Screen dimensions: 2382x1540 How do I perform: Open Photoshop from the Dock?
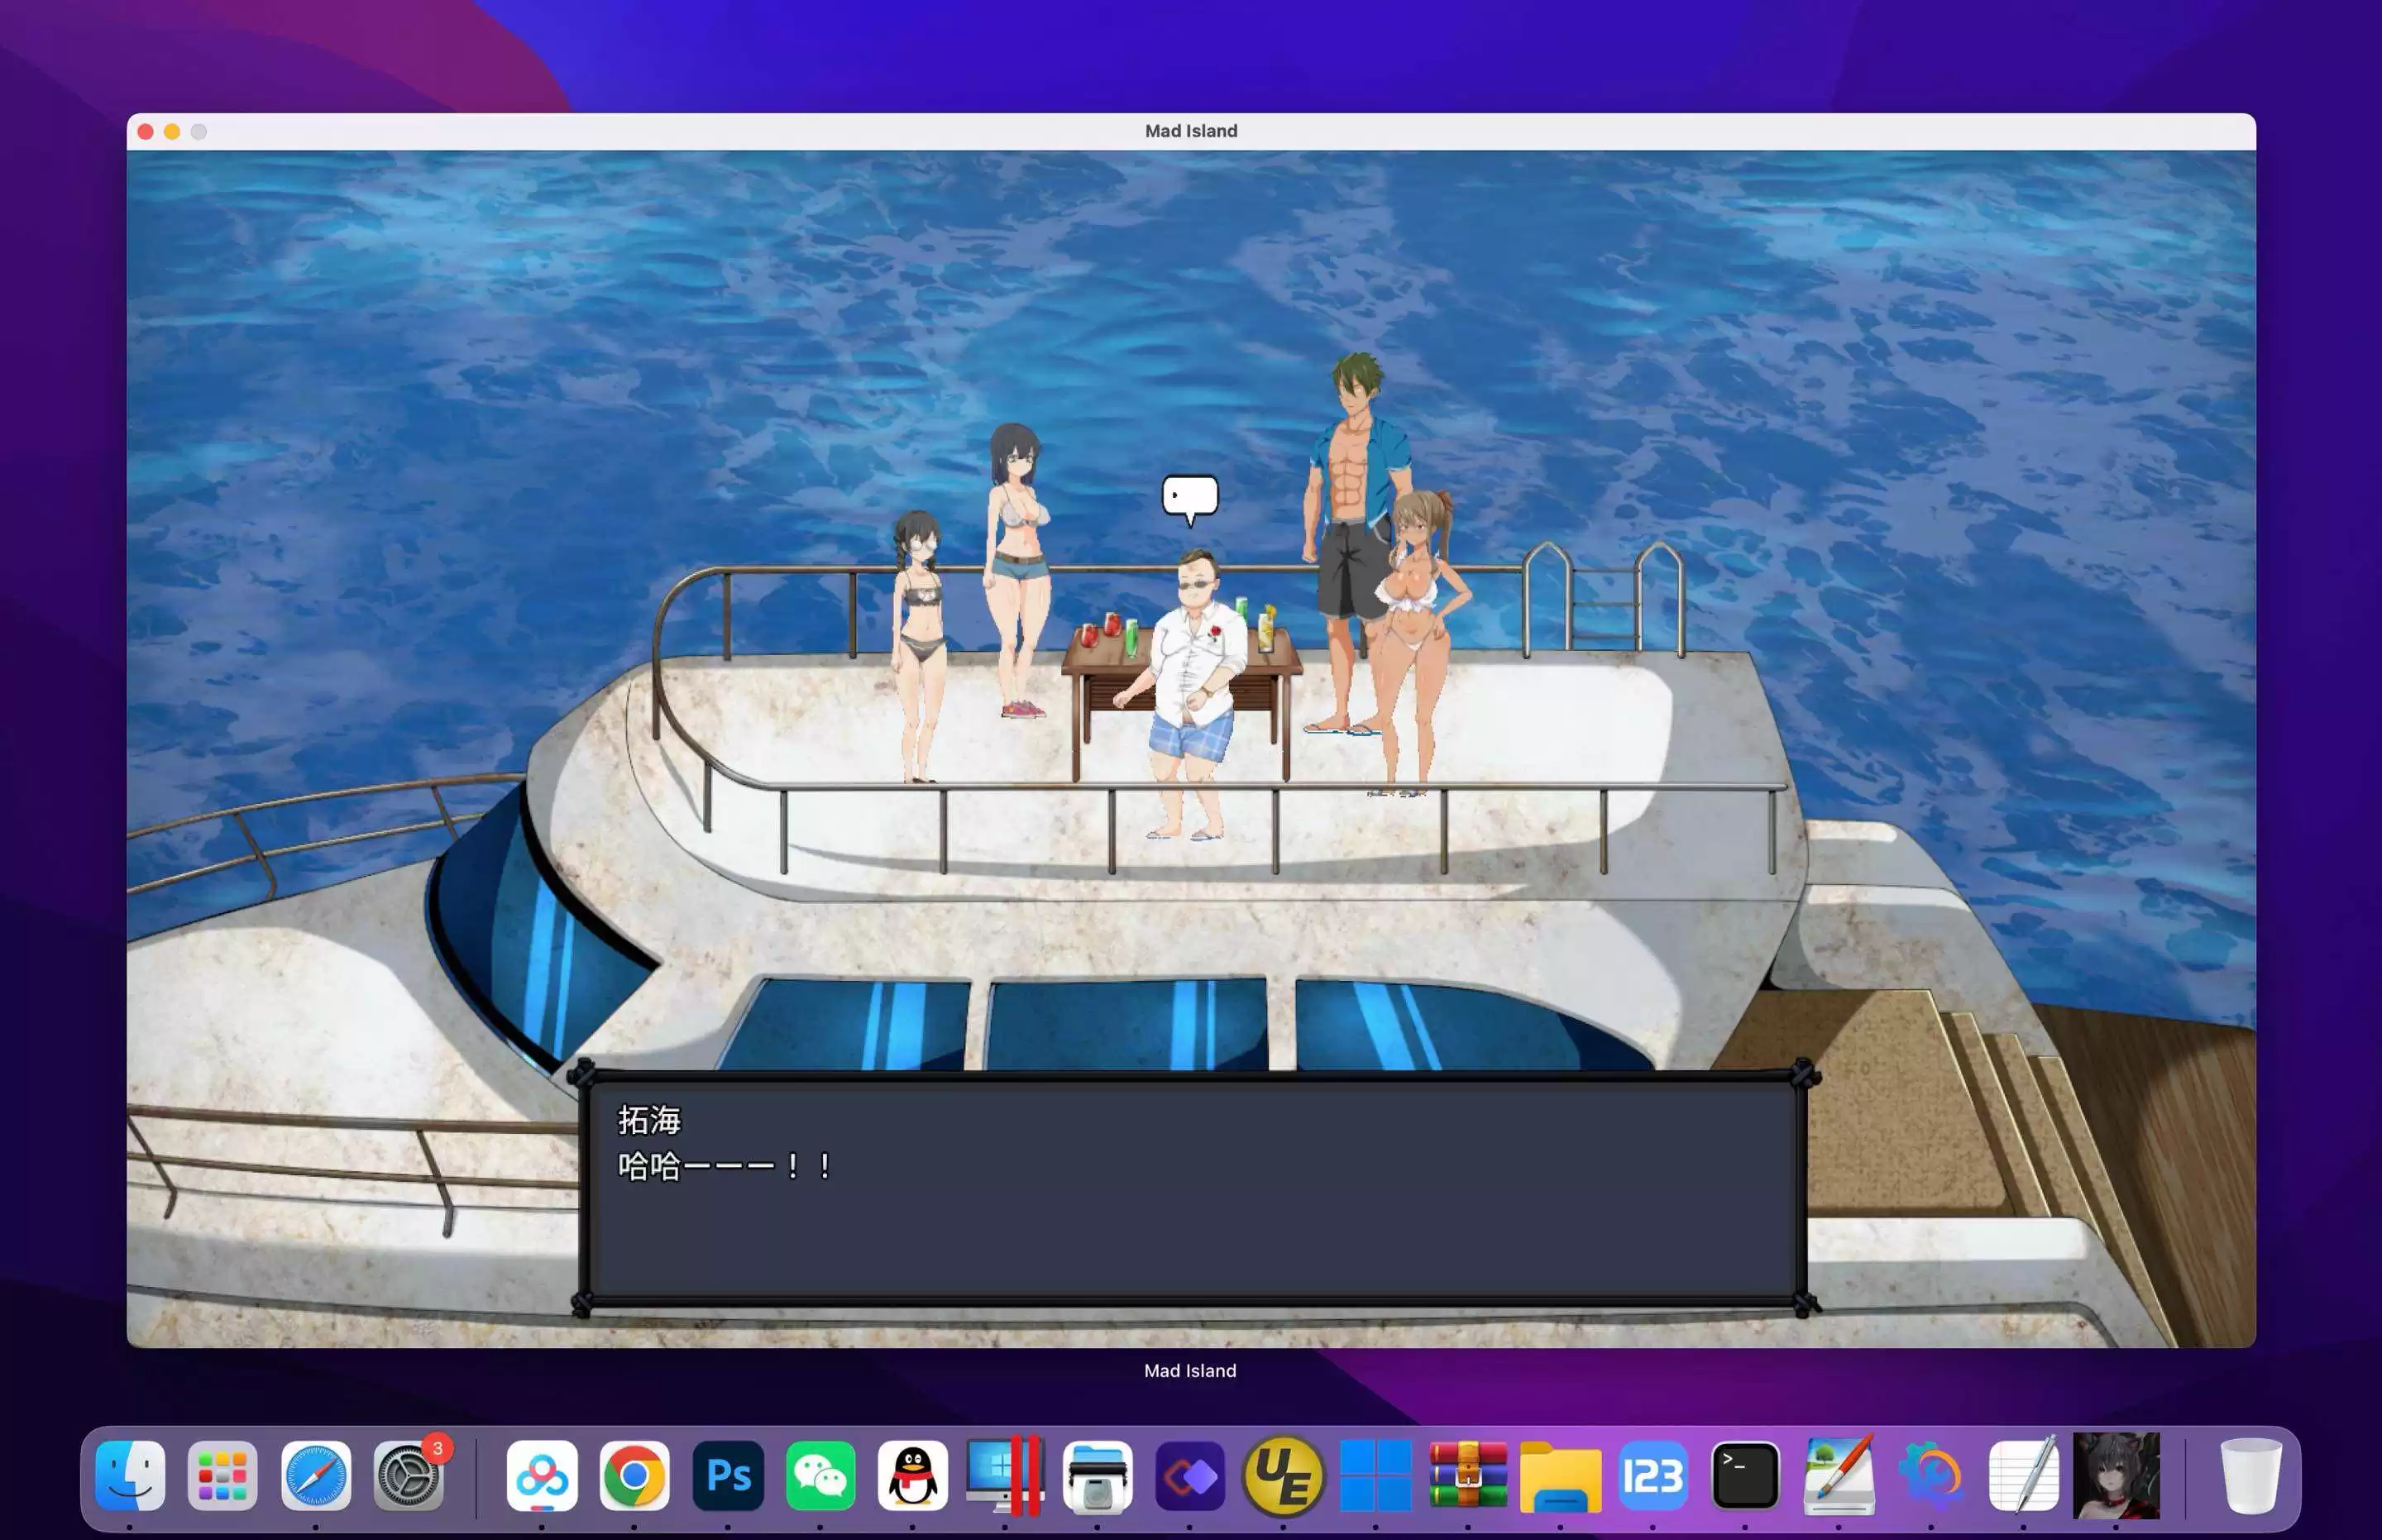pyautogui.click(x=728, y=1476)
